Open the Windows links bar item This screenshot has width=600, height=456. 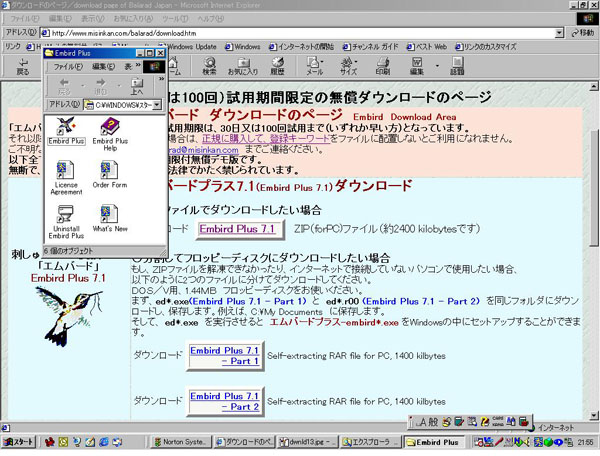(x=243, y=47)
